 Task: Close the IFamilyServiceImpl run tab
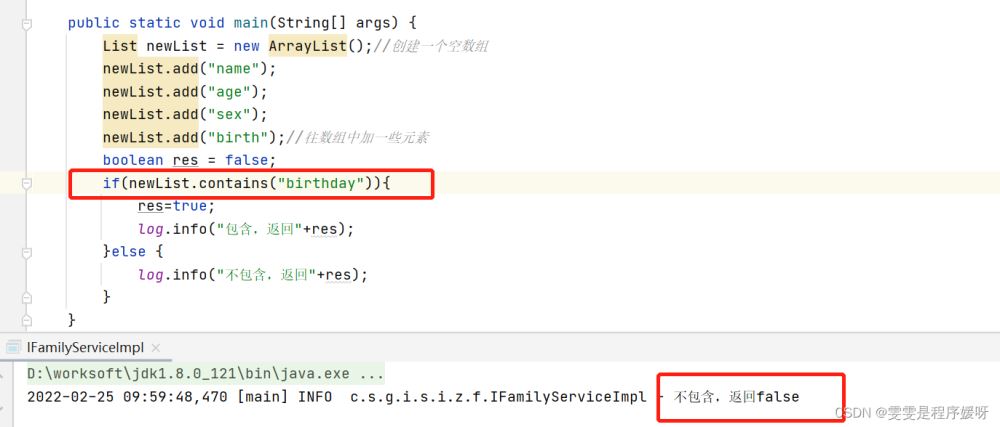(157, 347)
